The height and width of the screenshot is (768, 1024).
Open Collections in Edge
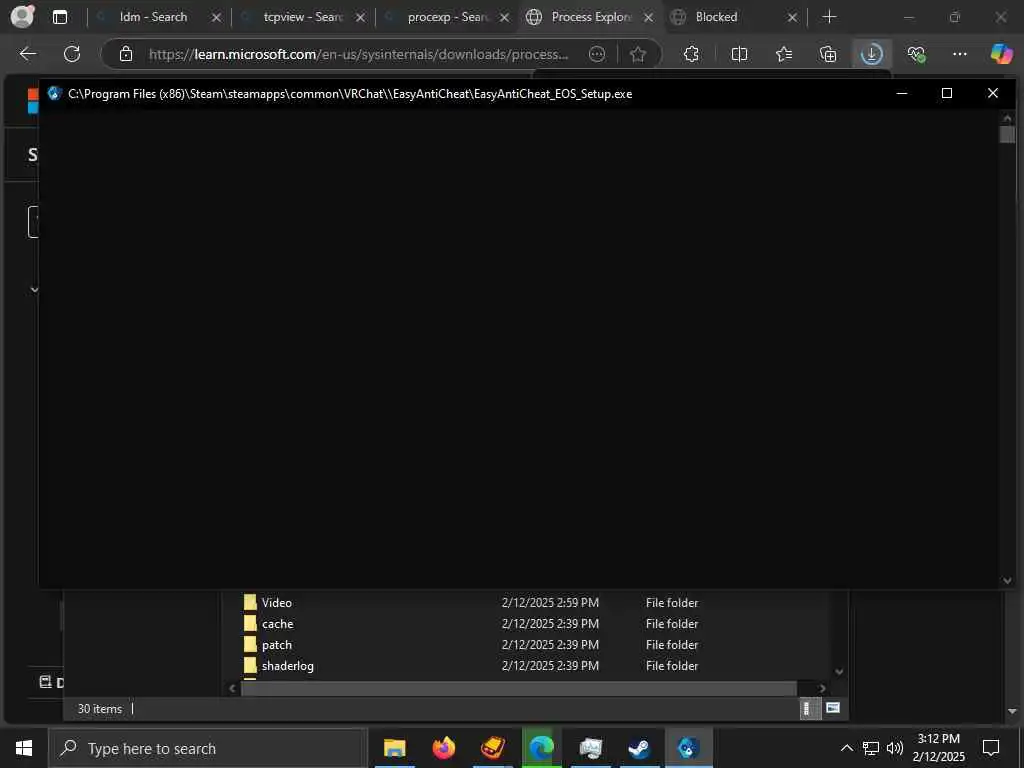827,54
